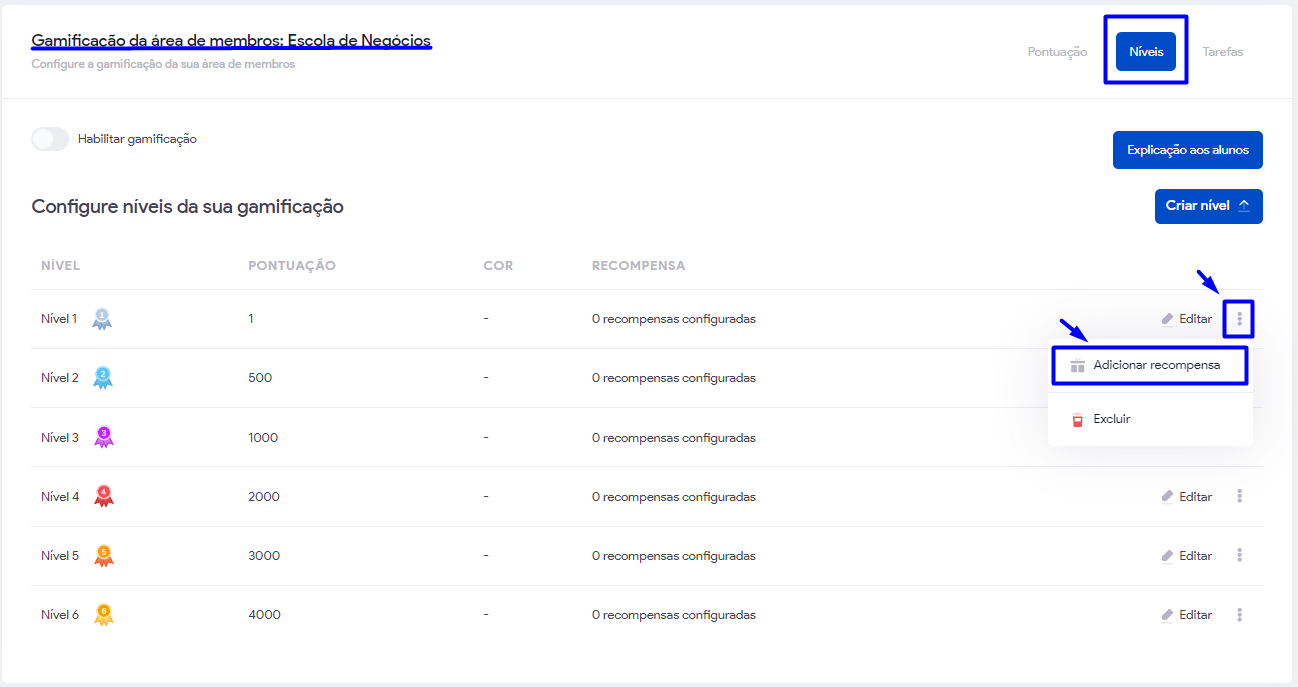Click the gift icon beside Adicionar recompensa
Image resolution: width=1298 pixels, height=687 pixels.
pyautogui.click(x=1077, y=366)
